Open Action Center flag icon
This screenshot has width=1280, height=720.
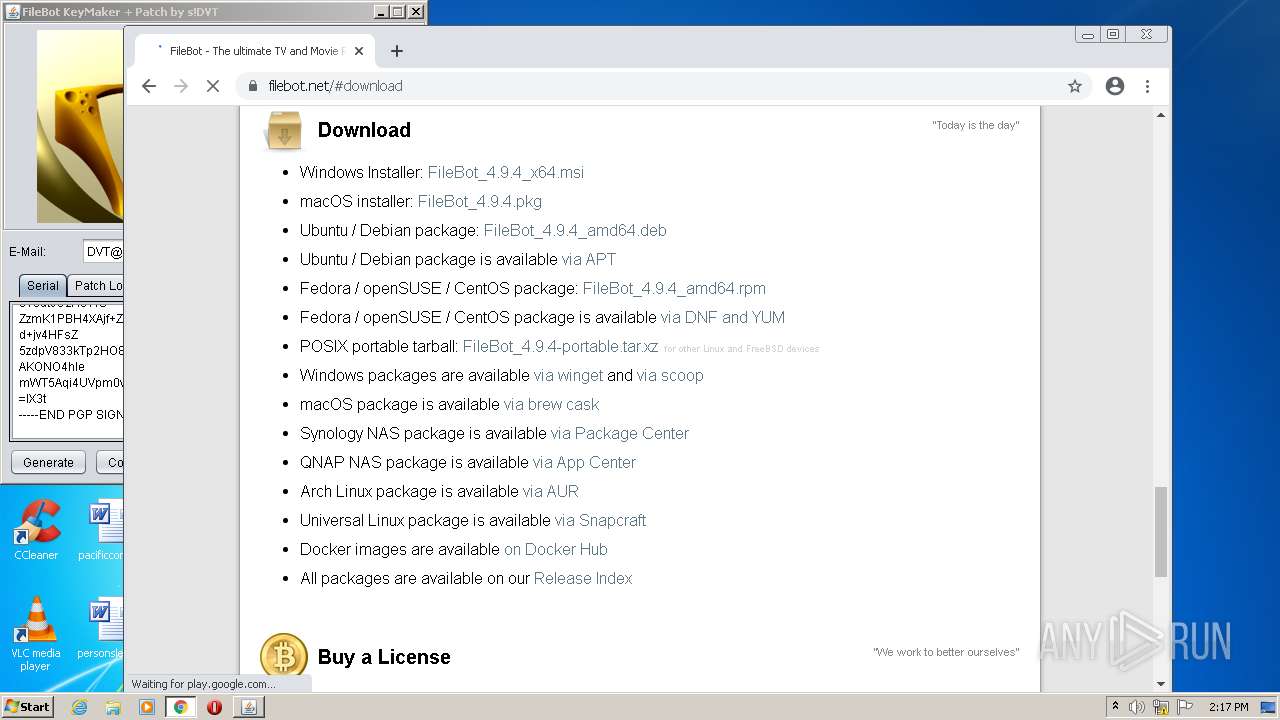pos(1184,707)
